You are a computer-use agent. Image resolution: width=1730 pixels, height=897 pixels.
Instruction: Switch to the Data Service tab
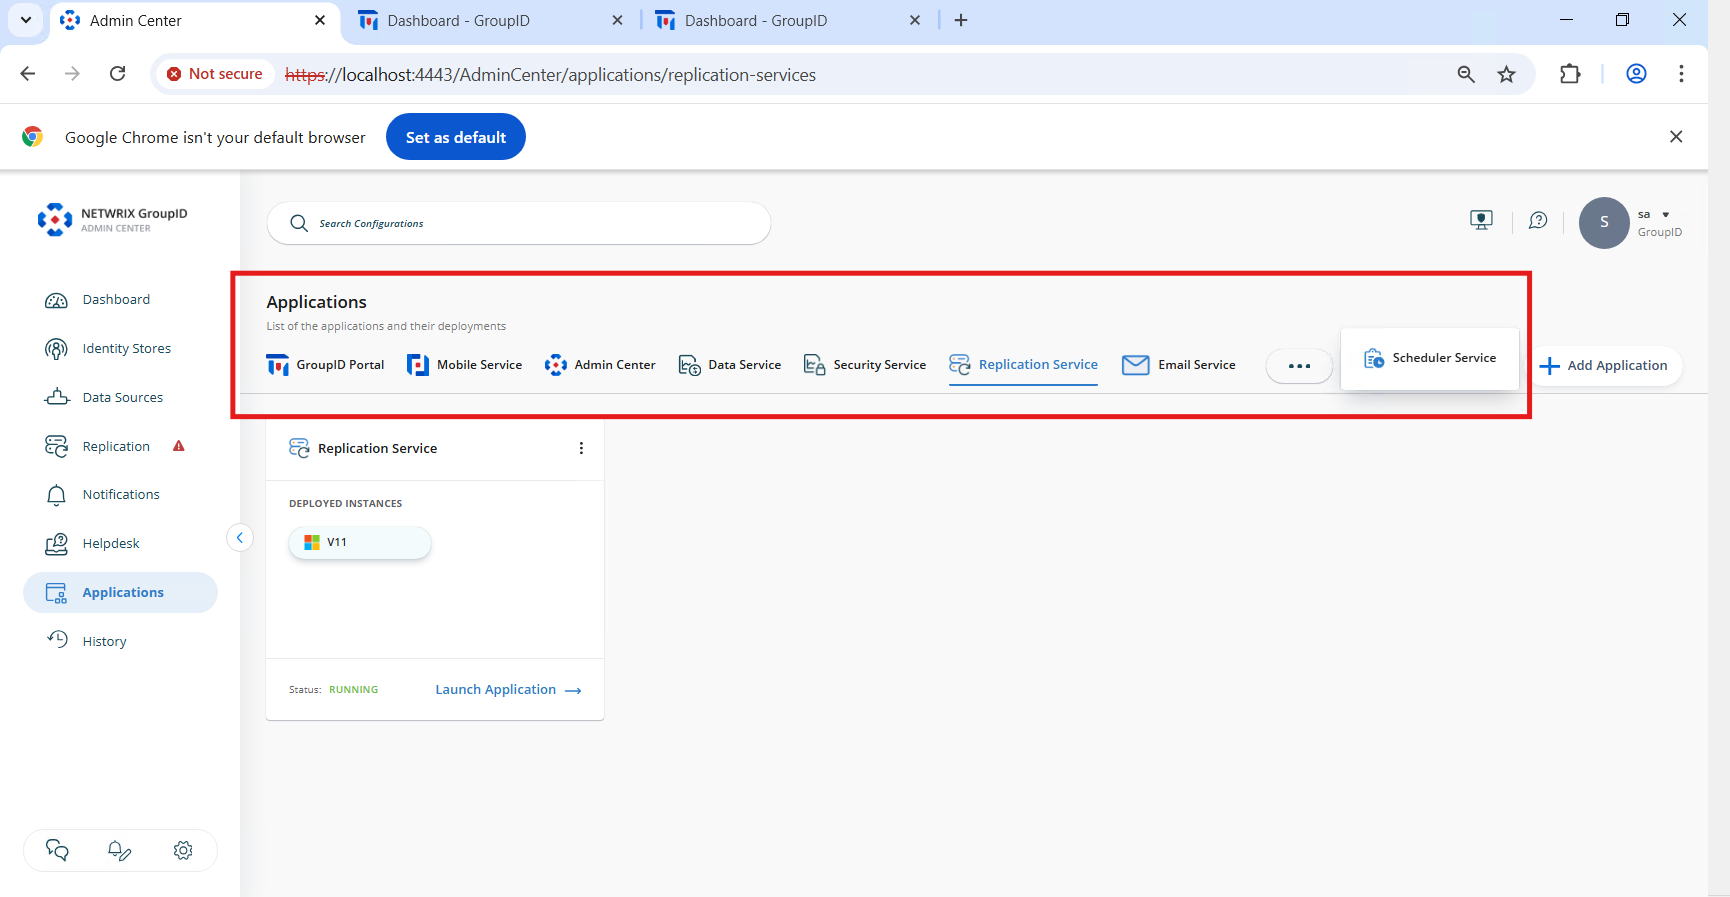coord(730,365)
